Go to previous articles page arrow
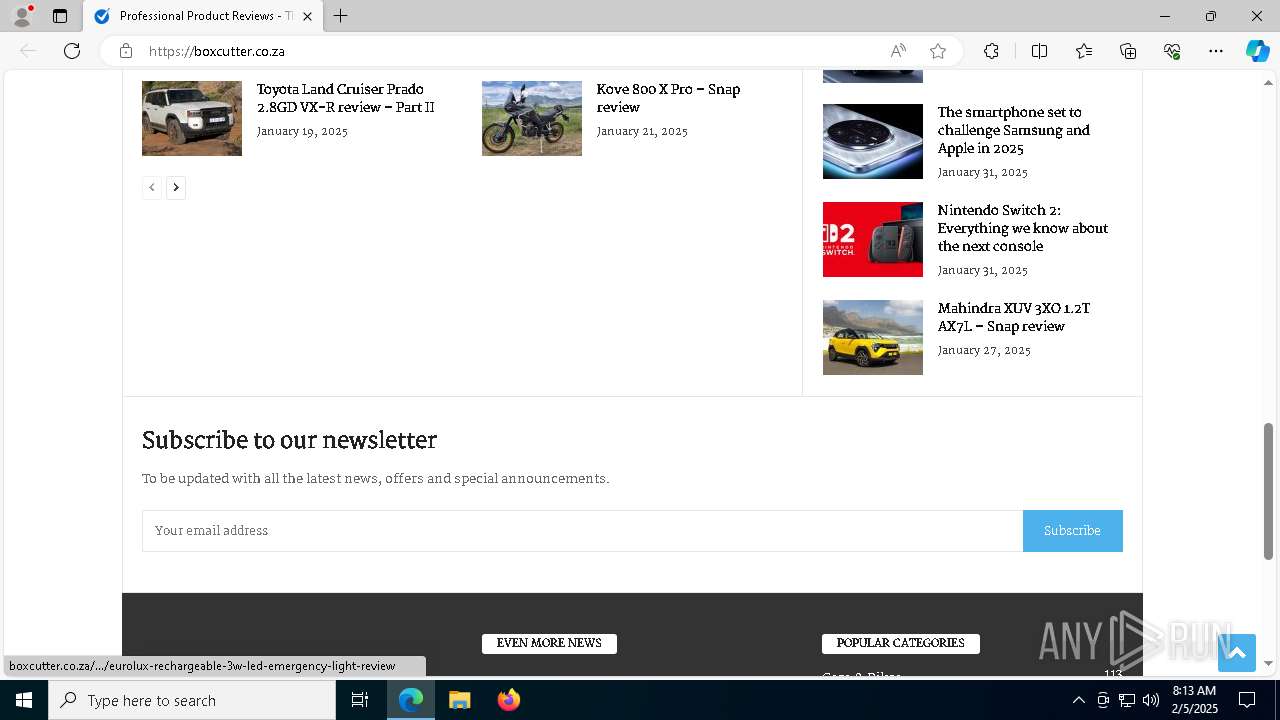Image resolution: width=1280 pixels, height=720 pixels. coord(152,187)
